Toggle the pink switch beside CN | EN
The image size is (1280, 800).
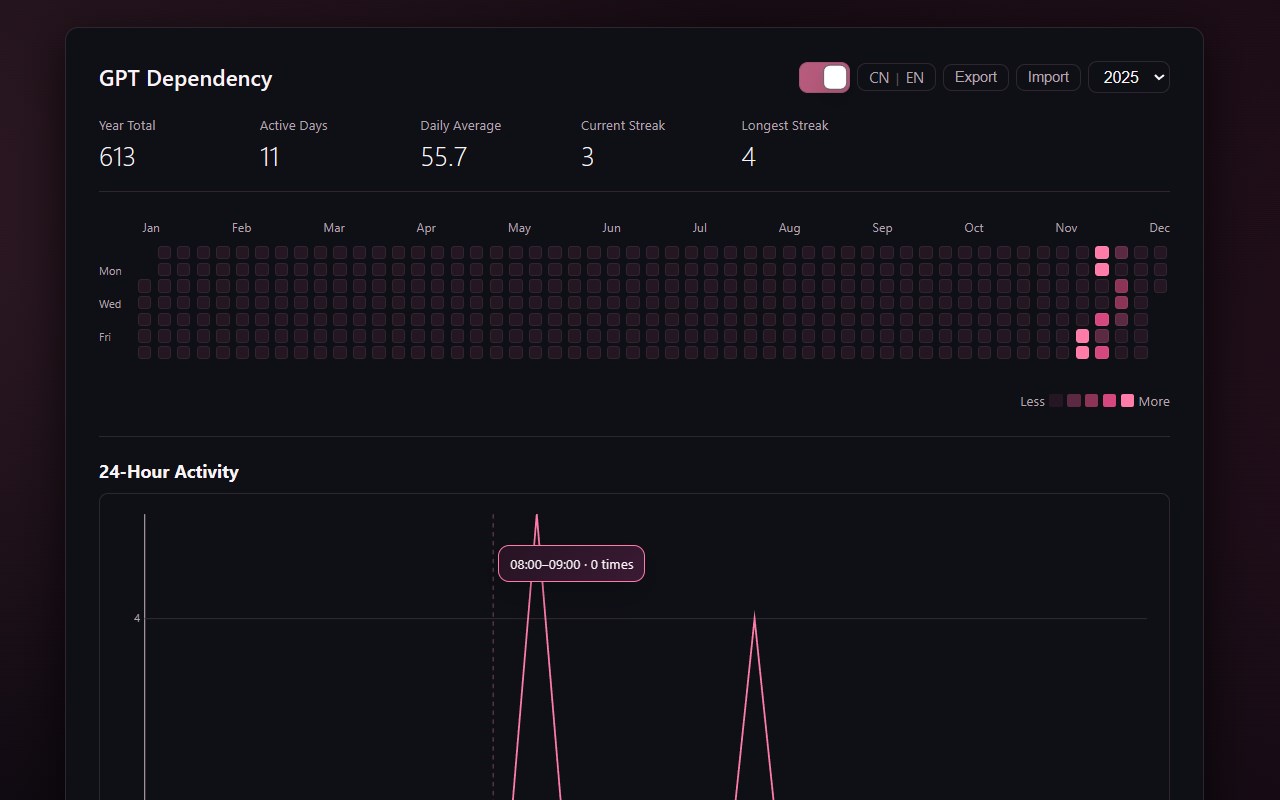click(824, 77)
